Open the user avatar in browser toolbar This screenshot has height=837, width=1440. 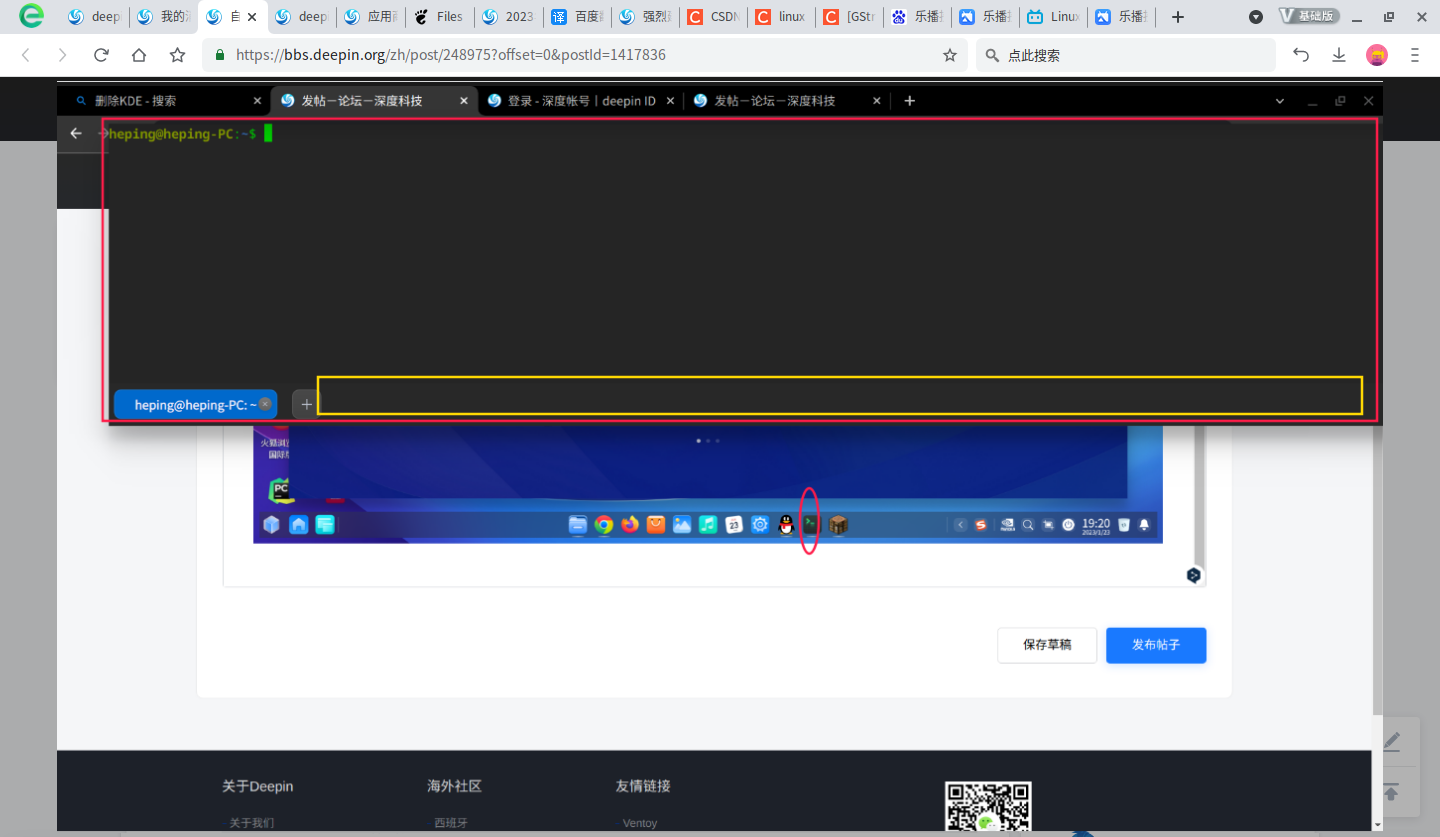(1377, 55)
